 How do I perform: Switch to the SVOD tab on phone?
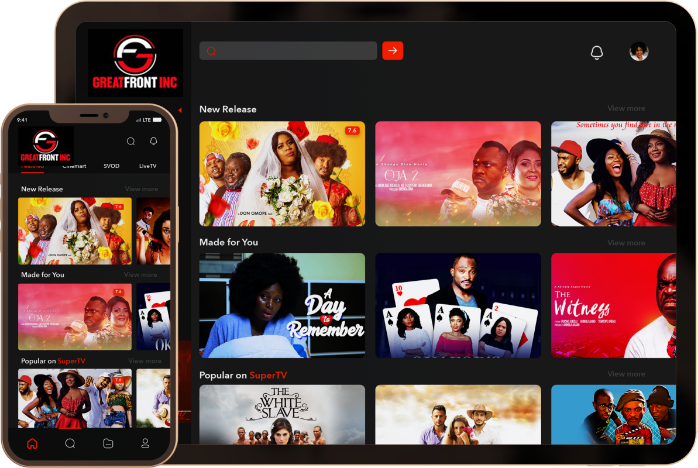click(111, 166)
